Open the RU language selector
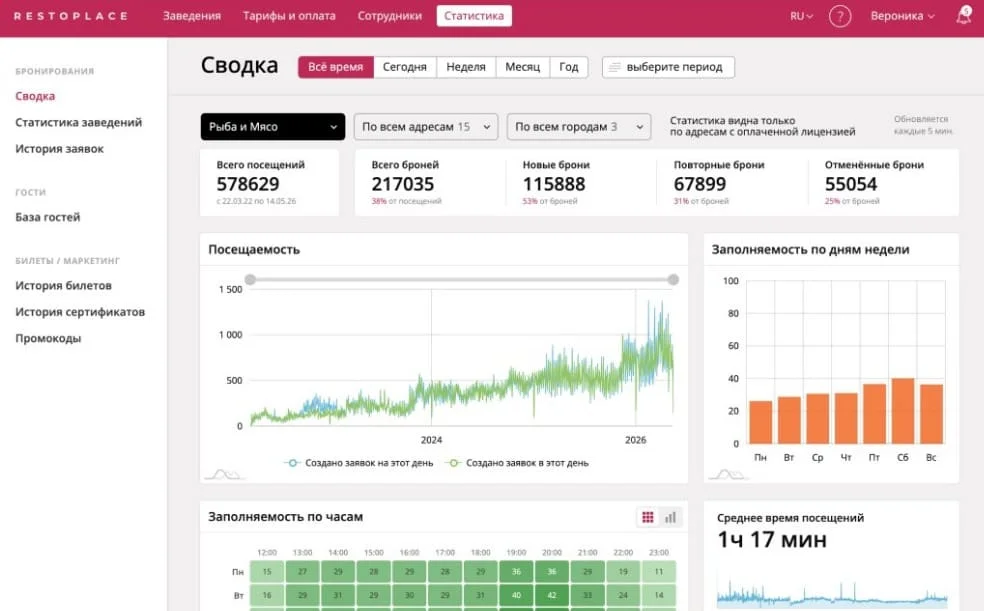Viewport: 984px width, 611px height. (x=801, y=16)
